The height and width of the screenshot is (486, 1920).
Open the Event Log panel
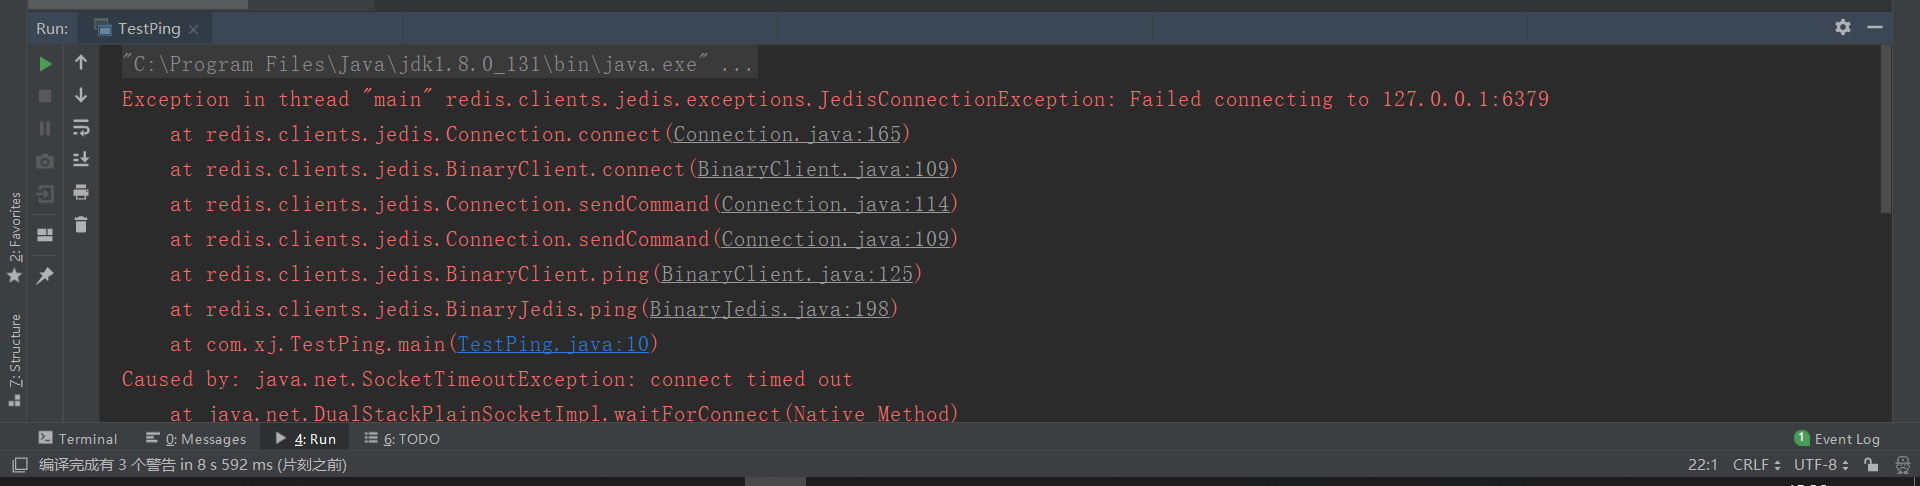coord(1837,439)
